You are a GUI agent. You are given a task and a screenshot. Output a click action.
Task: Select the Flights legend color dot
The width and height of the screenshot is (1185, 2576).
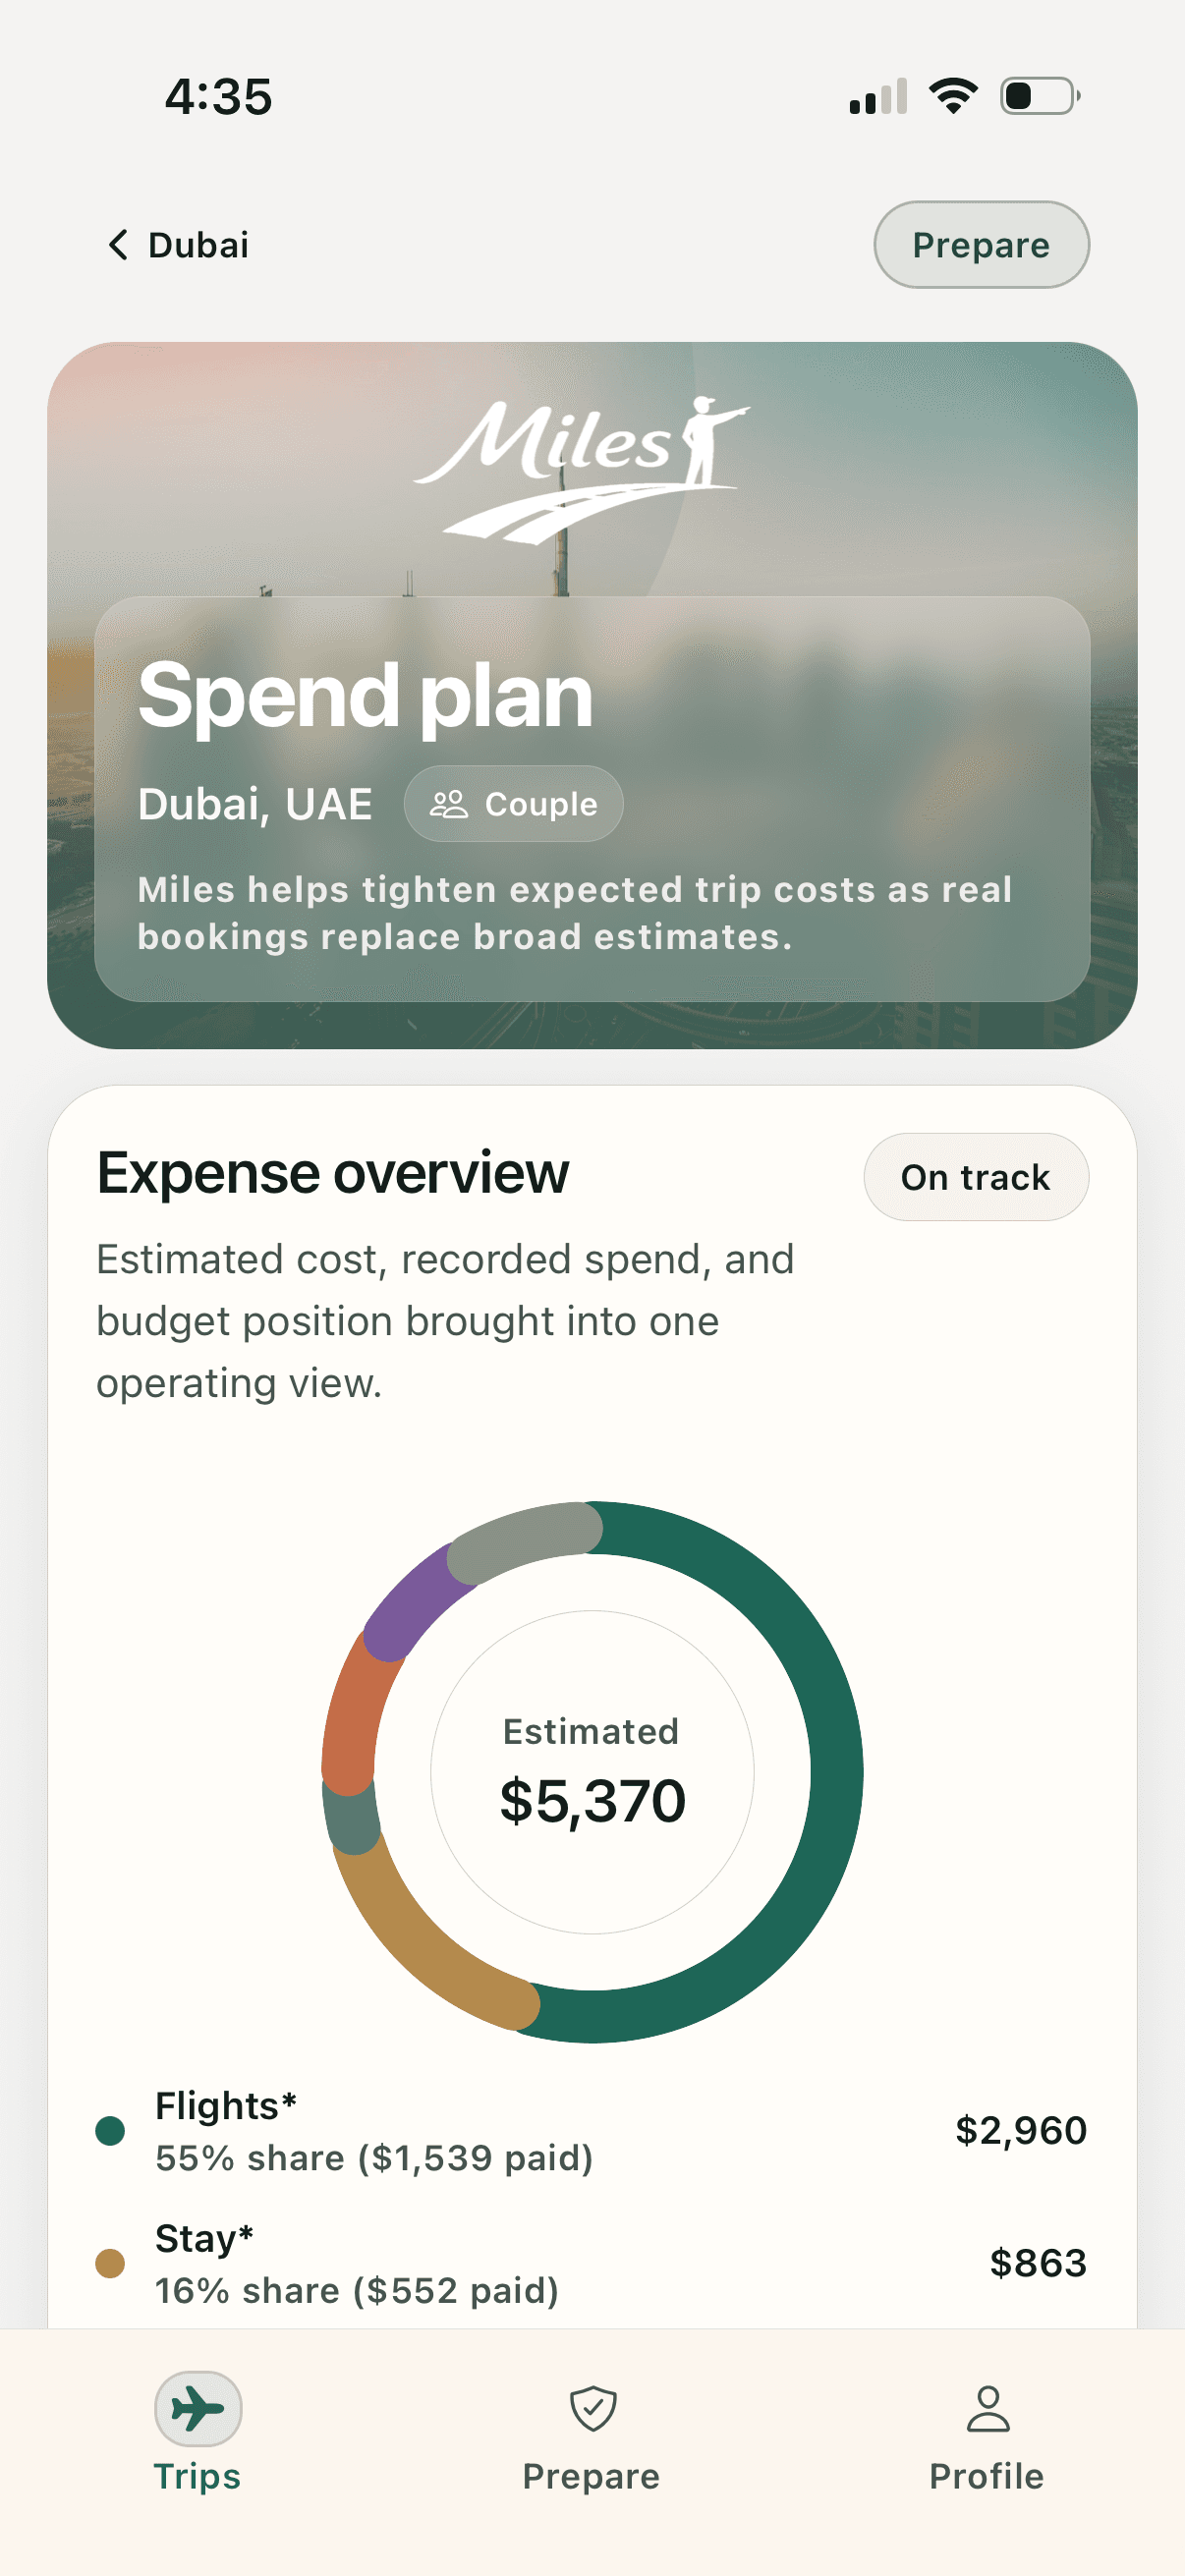(110, 2131)
